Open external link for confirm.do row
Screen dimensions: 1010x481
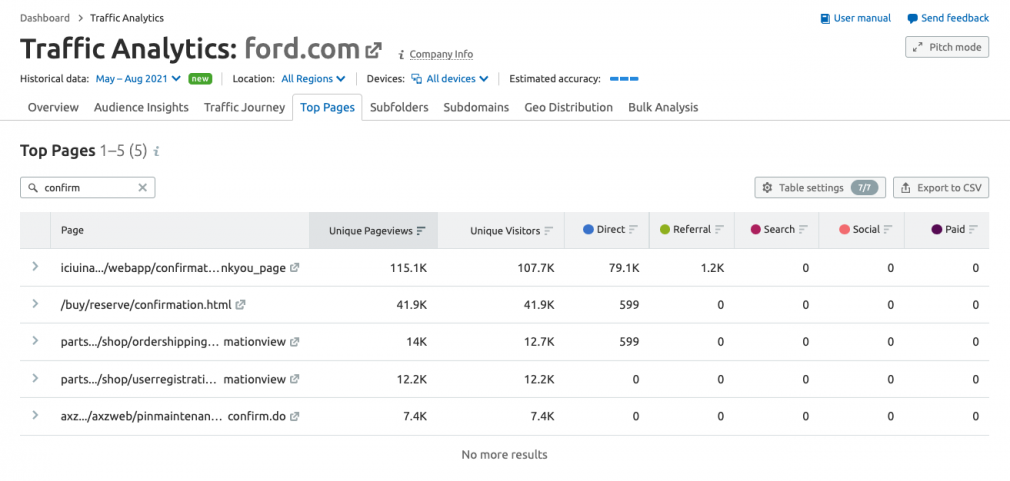[294, 416]
